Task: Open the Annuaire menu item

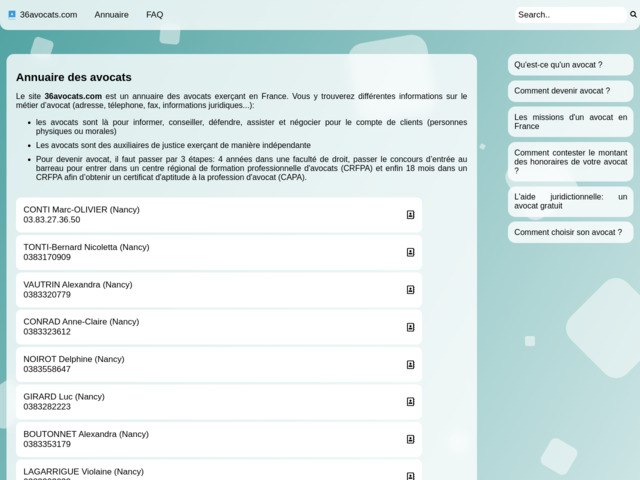Action: (111, 15)
